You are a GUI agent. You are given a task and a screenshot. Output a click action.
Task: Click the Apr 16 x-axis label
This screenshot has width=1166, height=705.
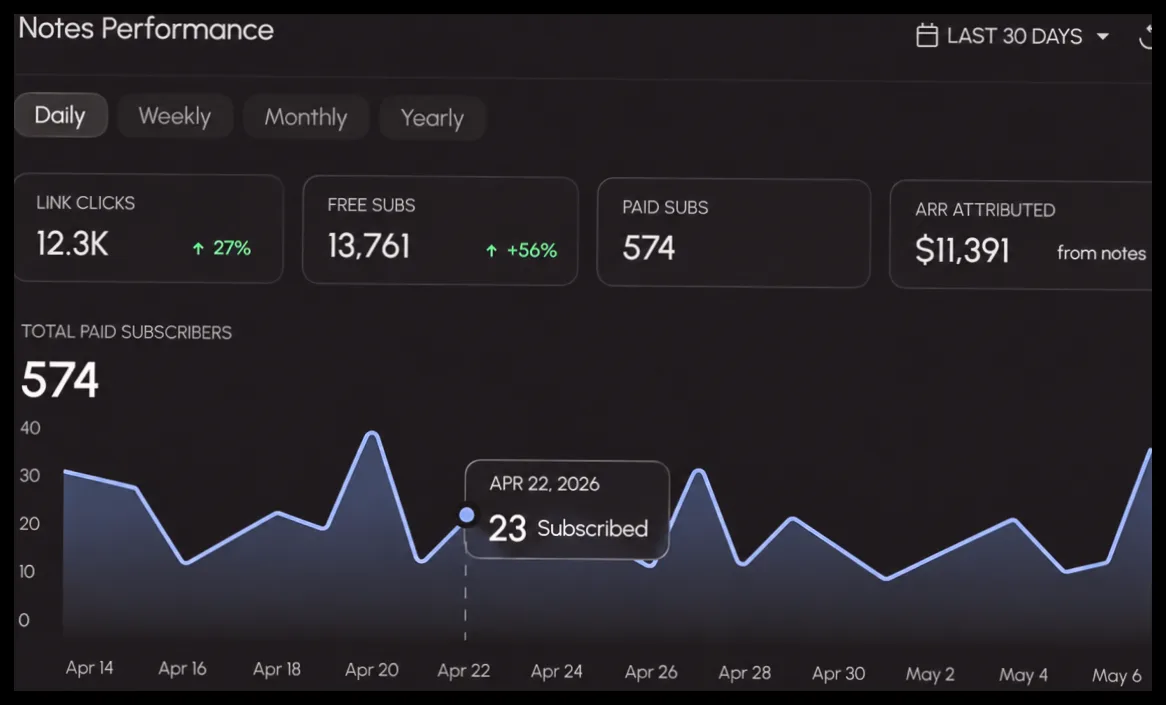[182, 669]
